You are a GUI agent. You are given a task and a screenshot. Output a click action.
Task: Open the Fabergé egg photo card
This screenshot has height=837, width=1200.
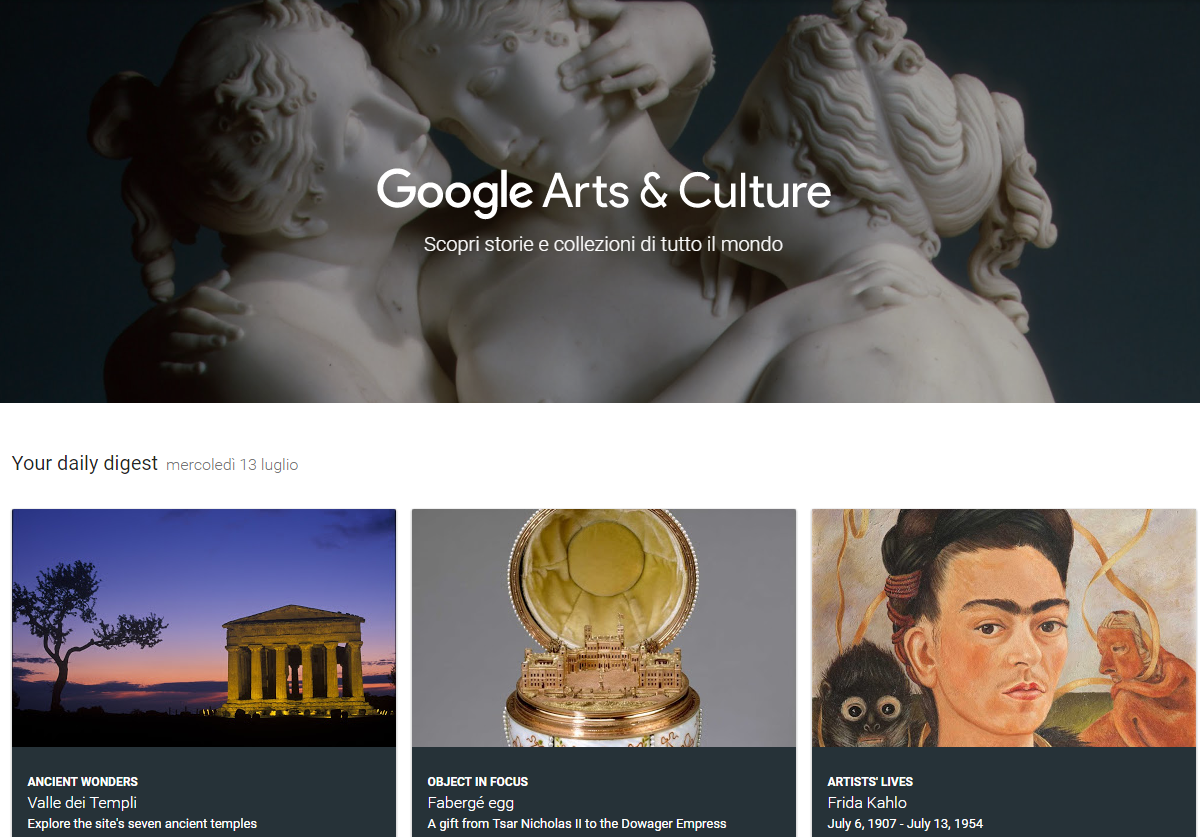(x=604, y=628)
